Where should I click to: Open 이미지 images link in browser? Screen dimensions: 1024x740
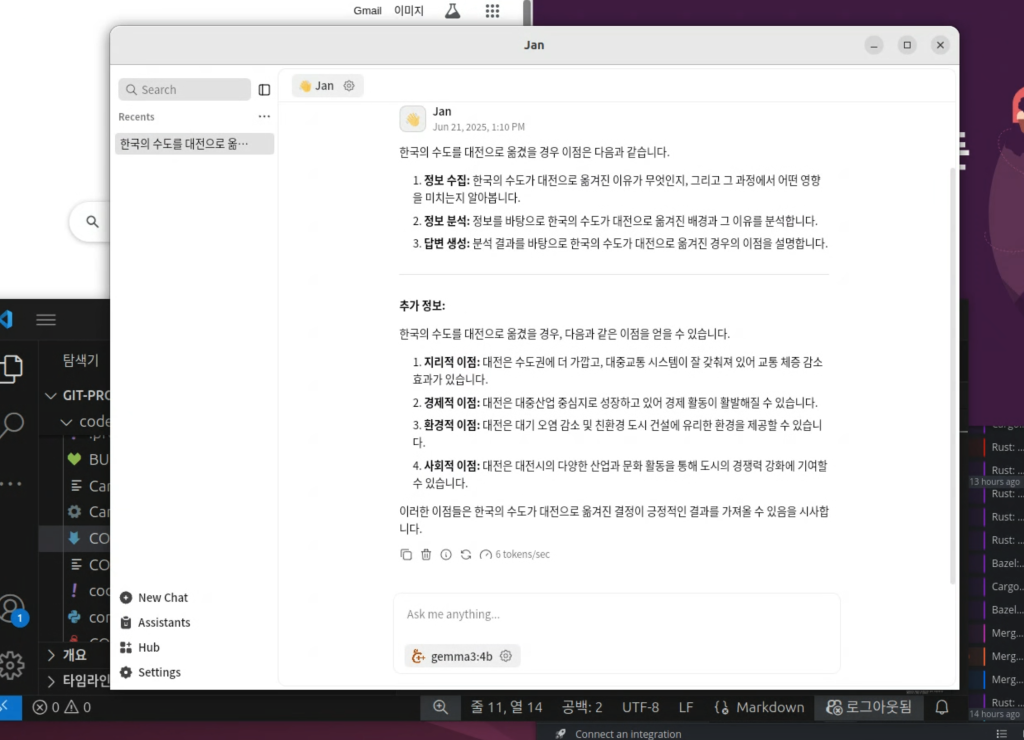point(409,10)
